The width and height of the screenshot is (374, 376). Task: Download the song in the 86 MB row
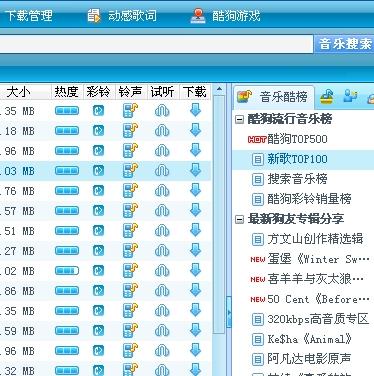point(195,291)
